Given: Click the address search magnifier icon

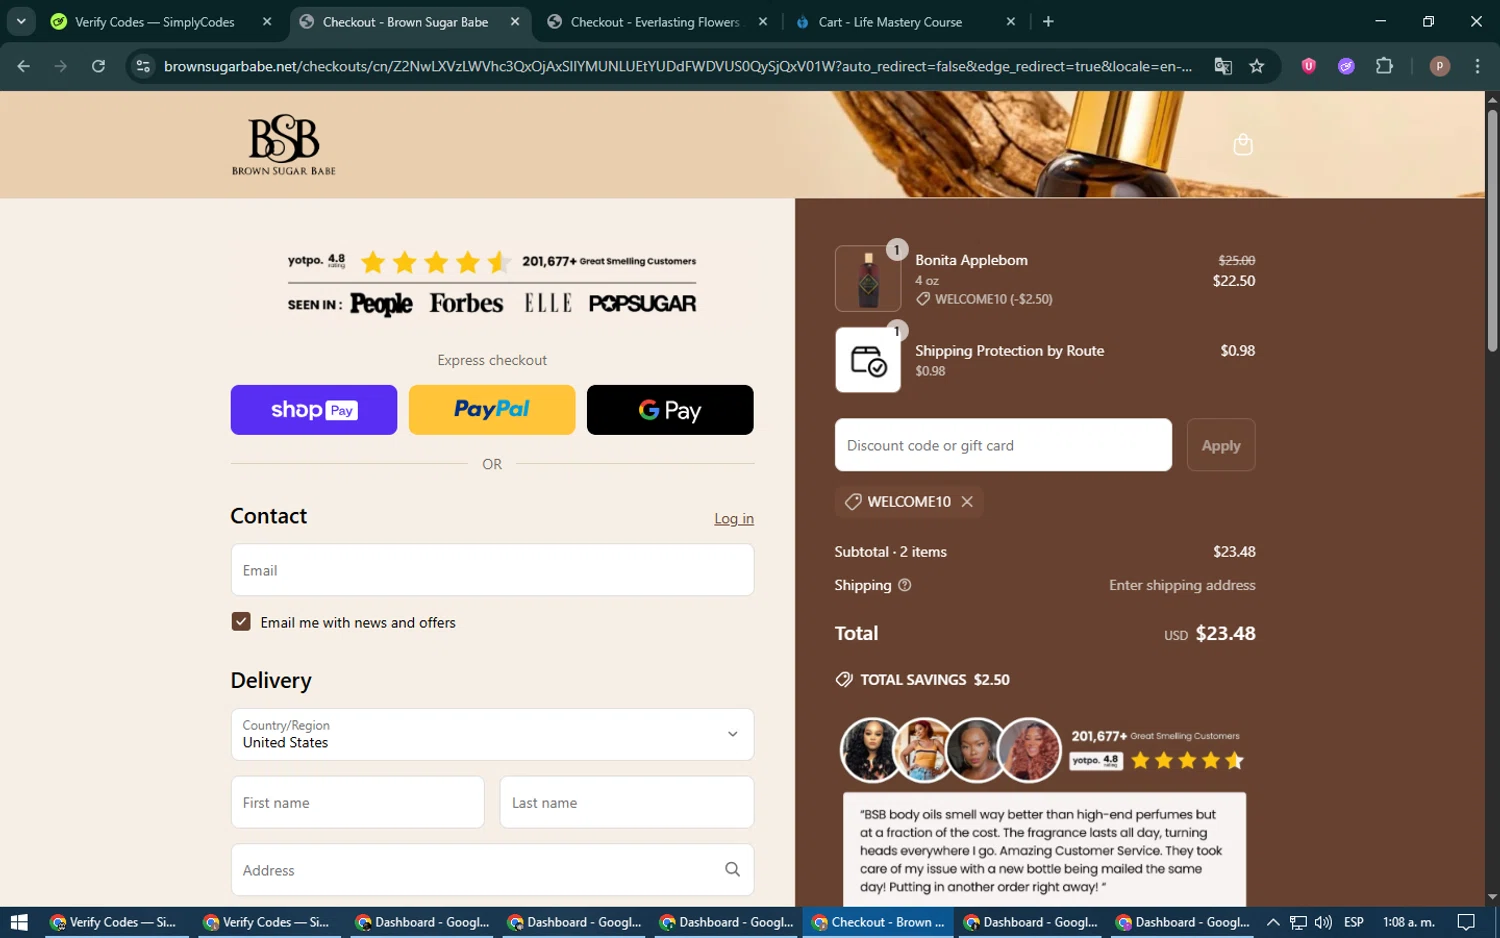Looking at the screenshot, I should coord(733,870).
